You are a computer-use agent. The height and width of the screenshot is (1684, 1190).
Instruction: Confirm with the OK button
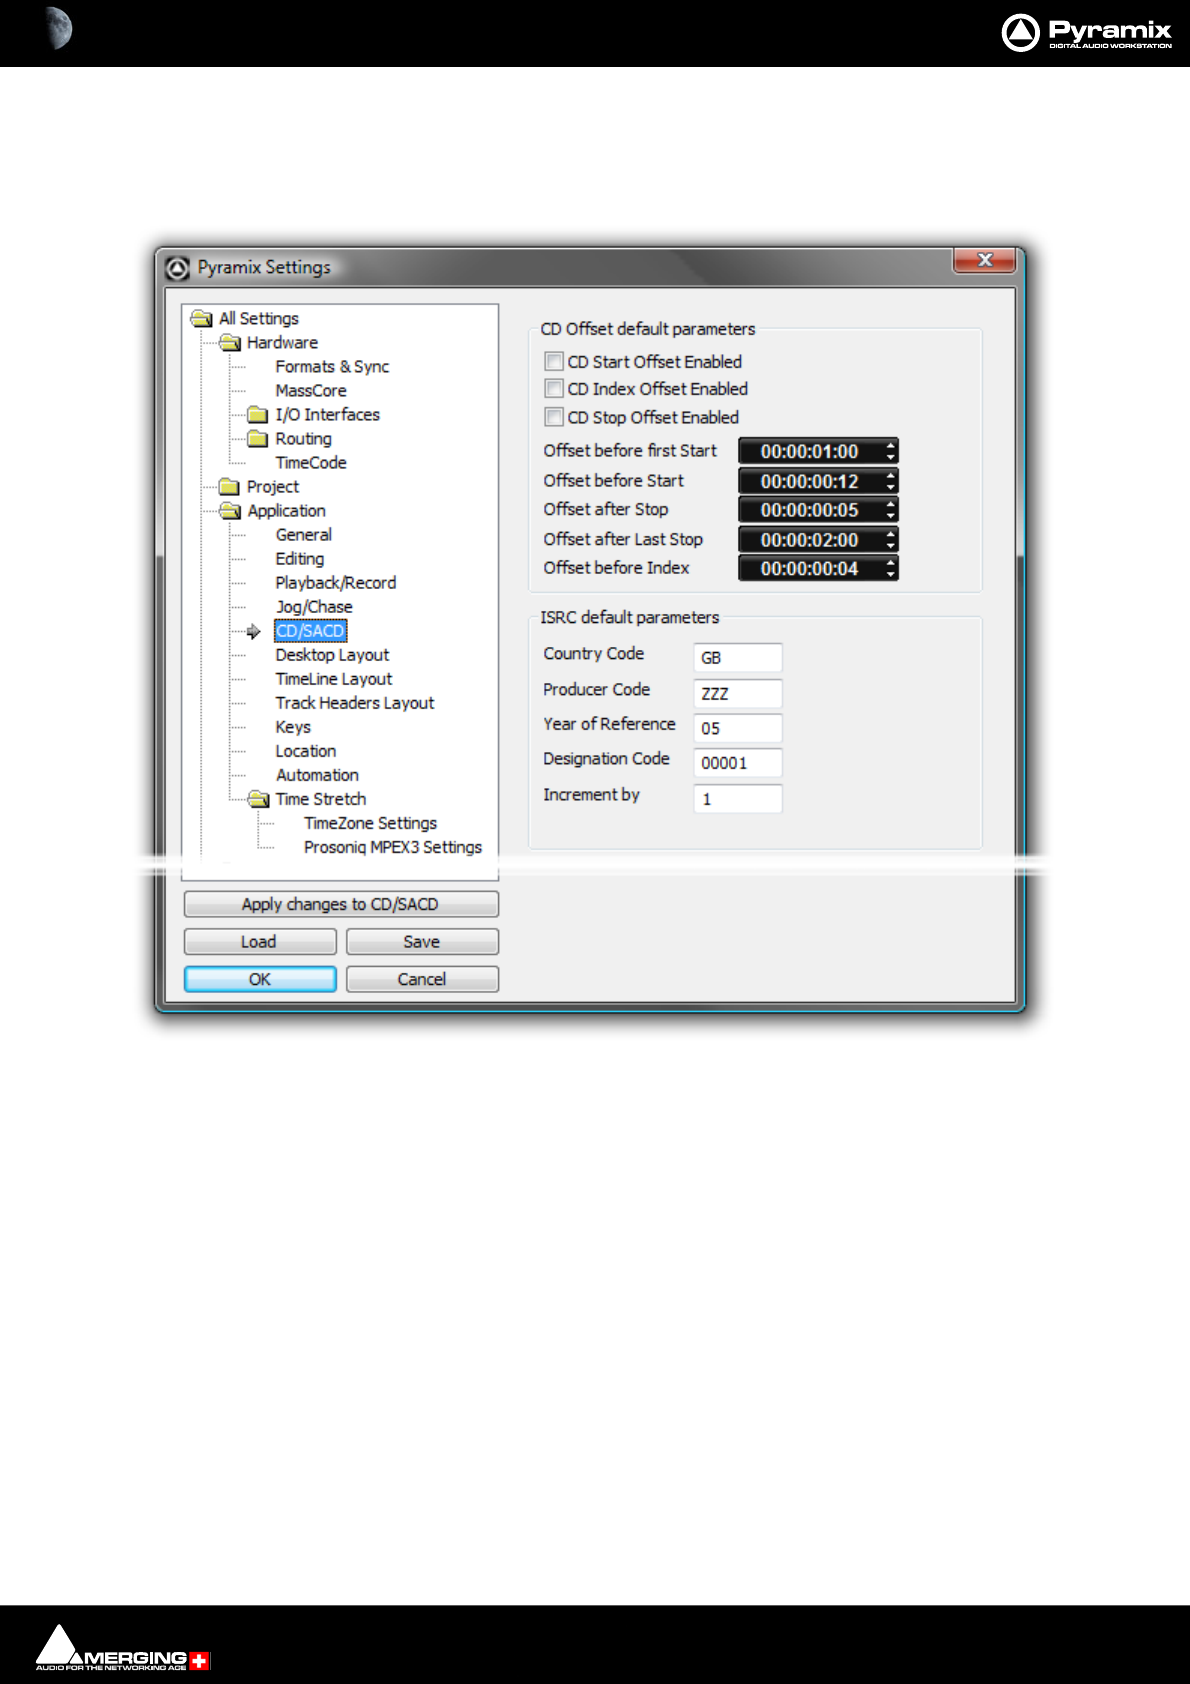pos(260,979)
